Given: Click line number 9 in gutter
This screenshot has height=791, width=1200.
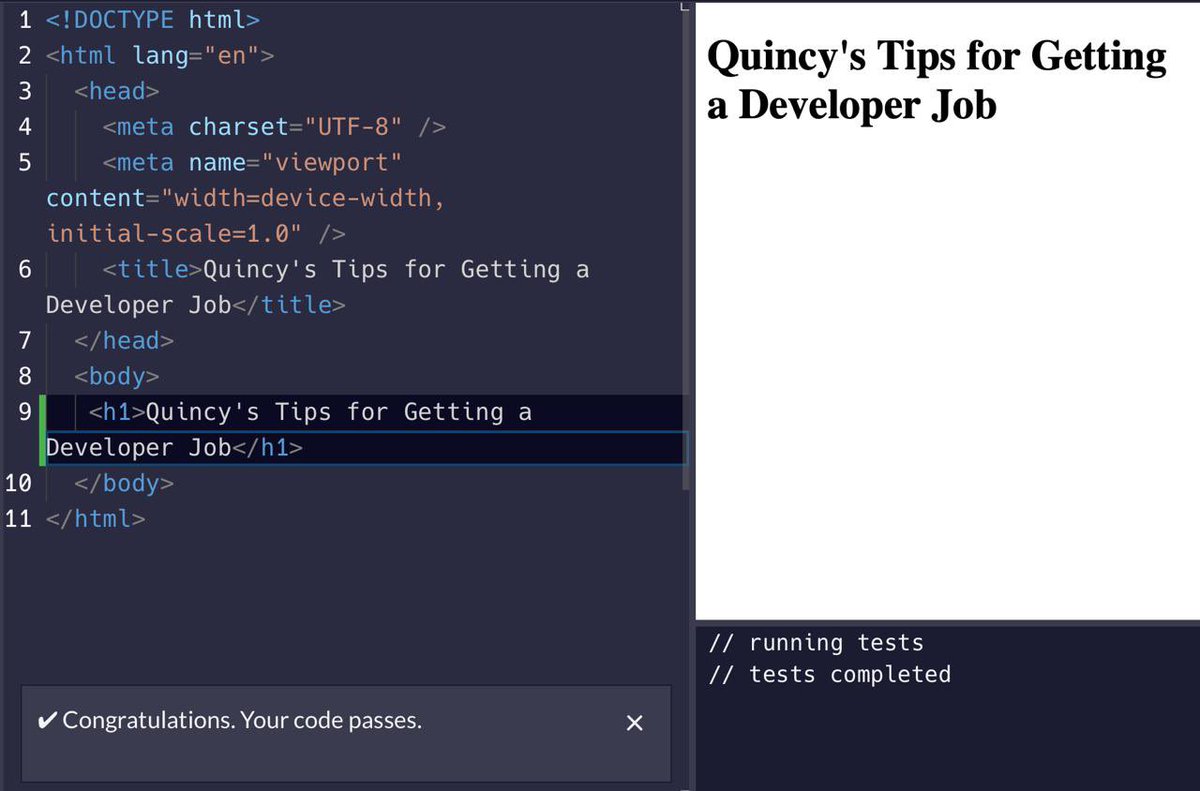Looking at the screenshot, I should pyautogui.click(x=24, y=412).
